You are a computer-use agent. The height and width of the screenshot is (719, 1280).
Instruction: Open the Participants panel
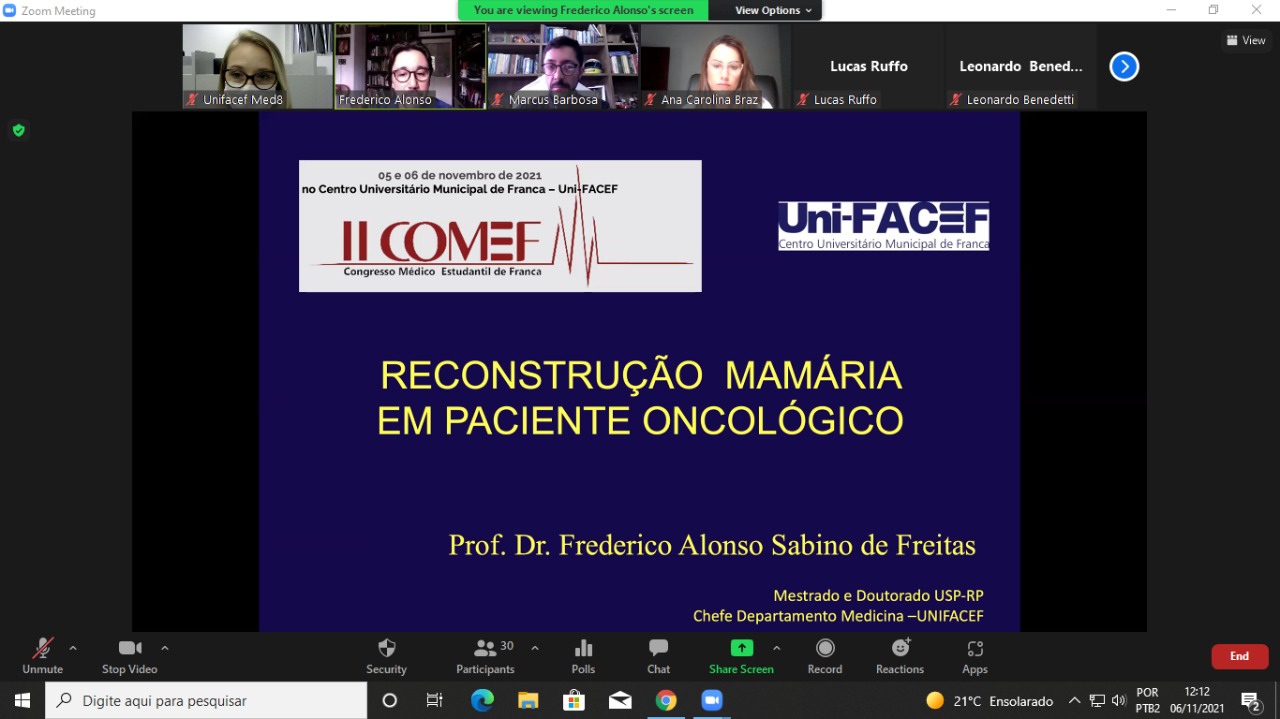tap(486, 657)
